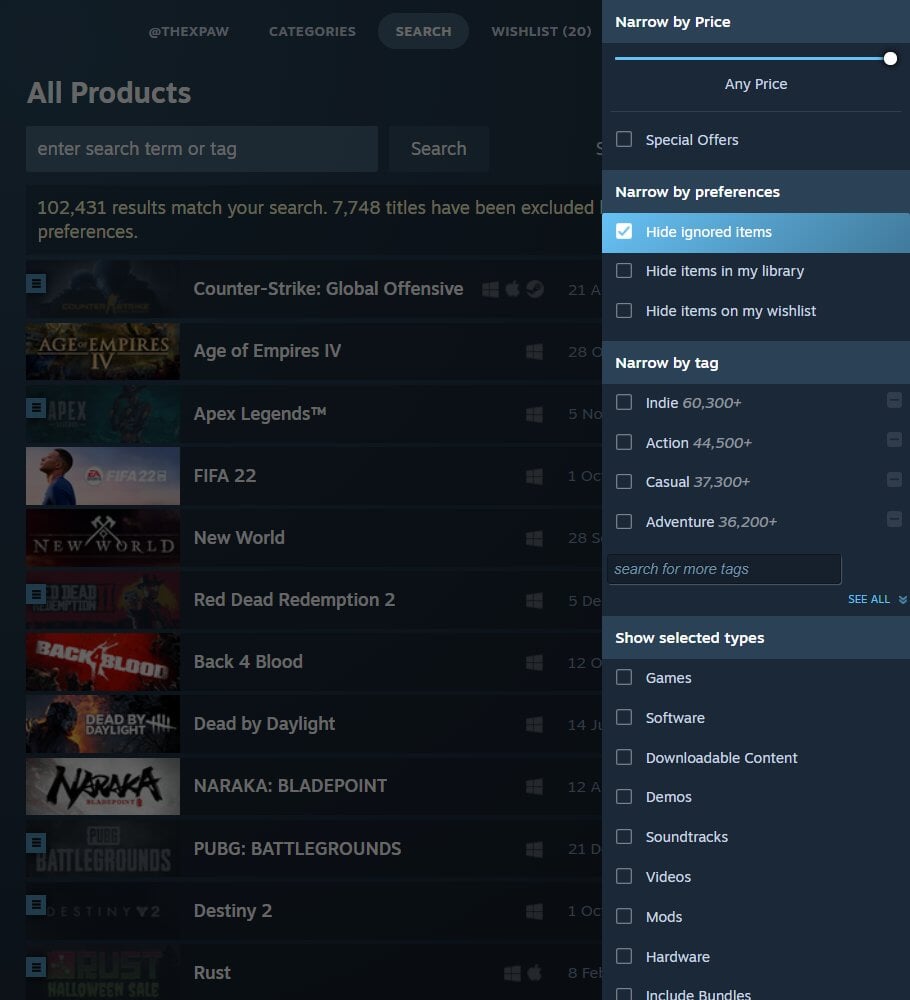This screenshot has height=1000, width=910.
Task: Select the Downloadable Content checkbox
Action: click(624, 757)
